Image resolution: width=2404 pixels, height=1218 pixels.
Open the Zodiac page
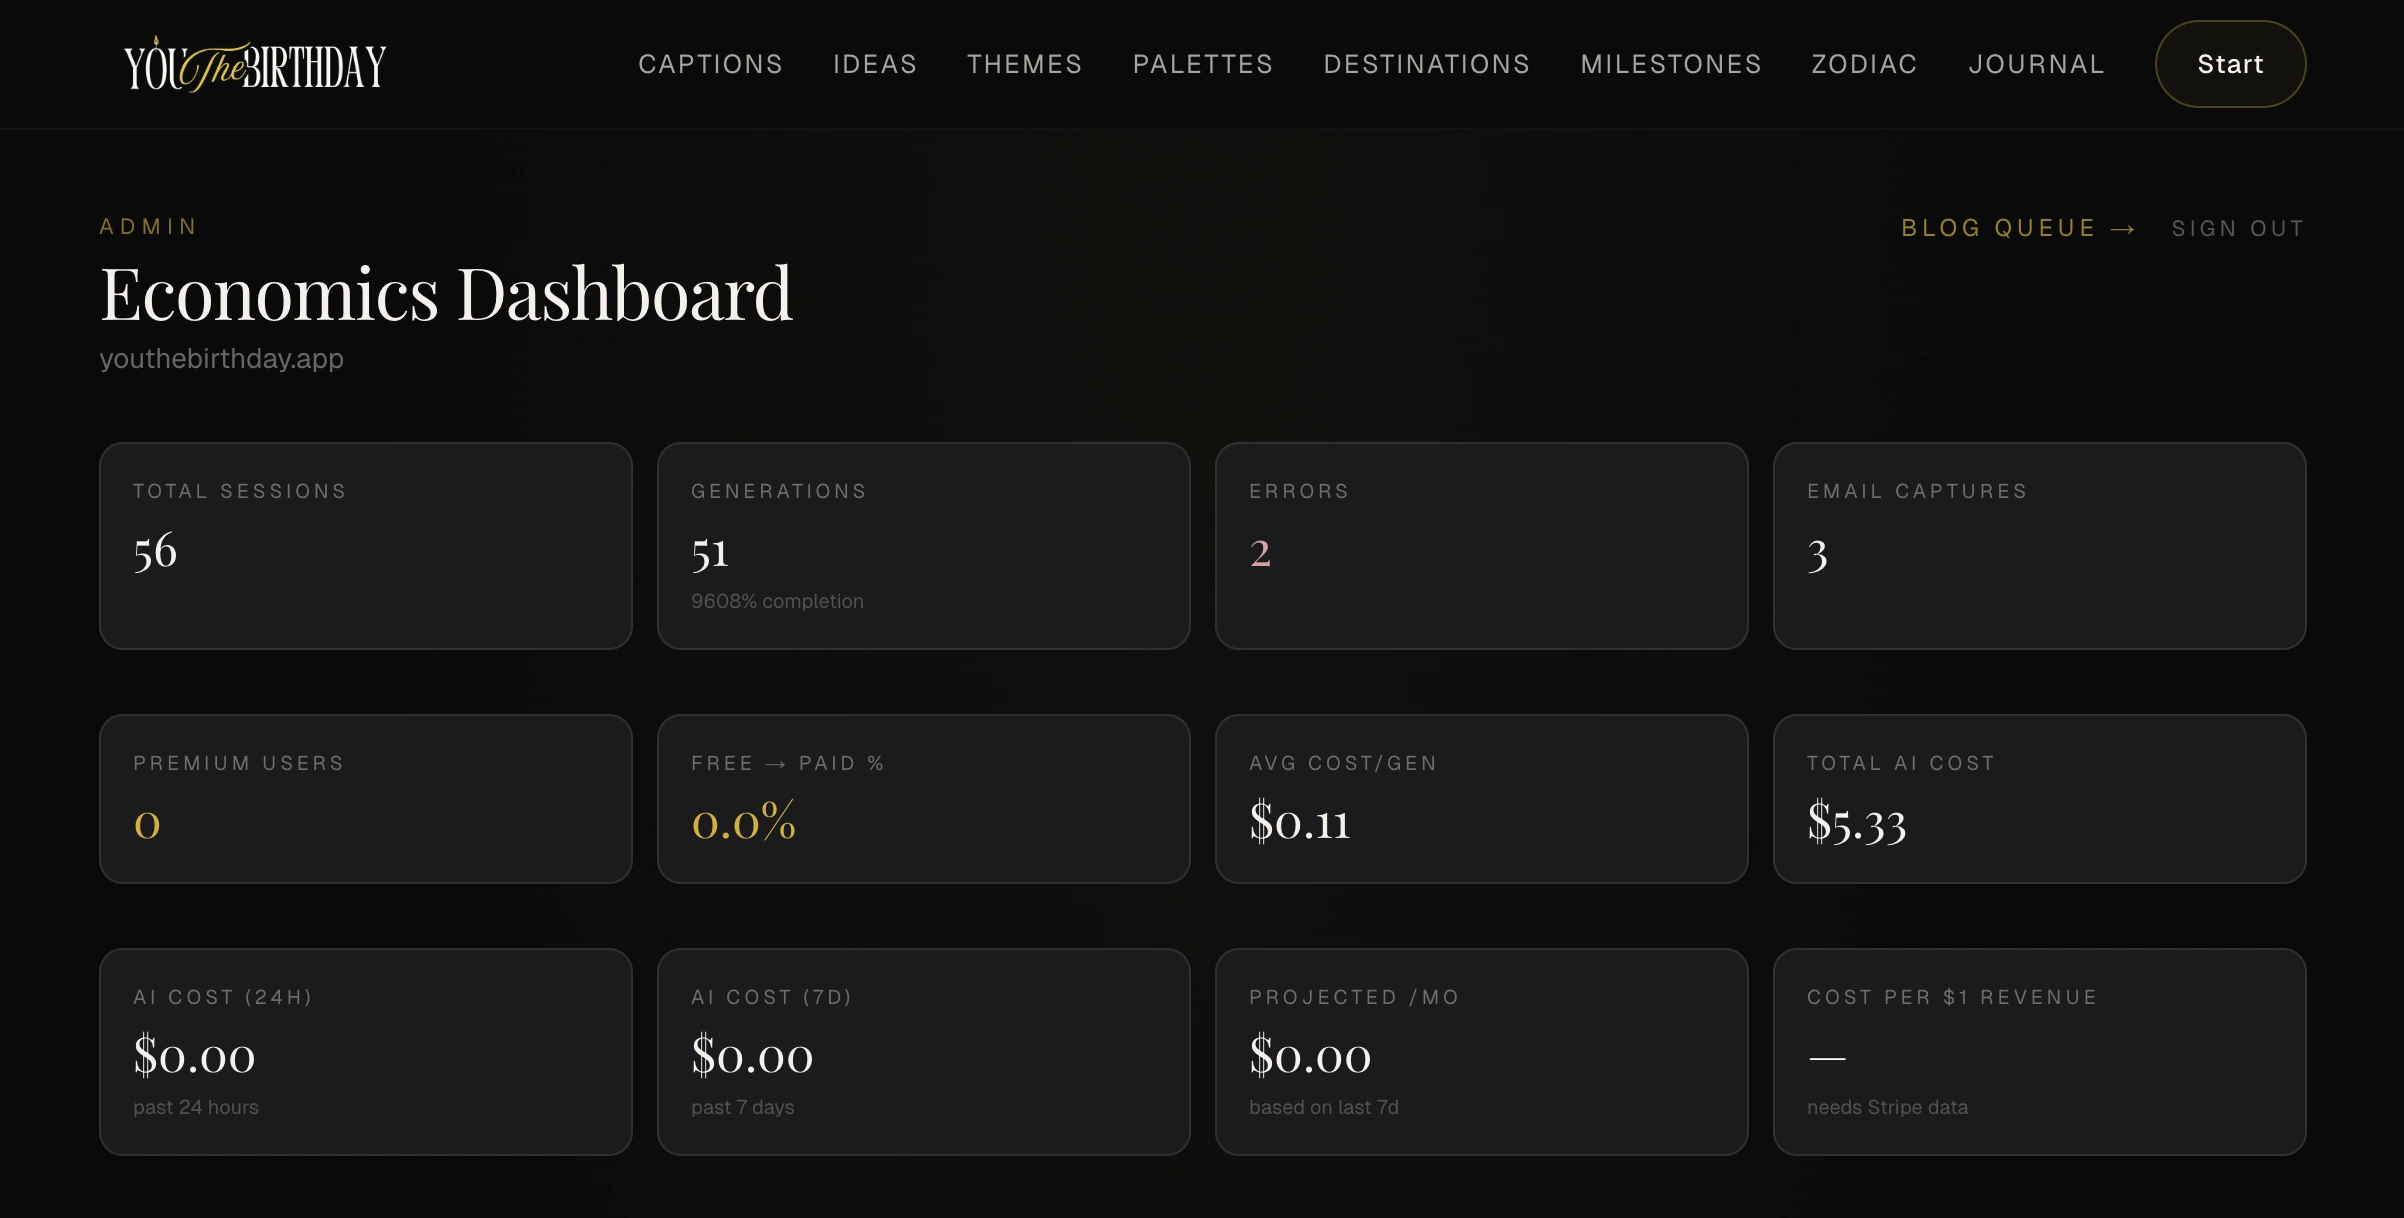coord(1864,65)
